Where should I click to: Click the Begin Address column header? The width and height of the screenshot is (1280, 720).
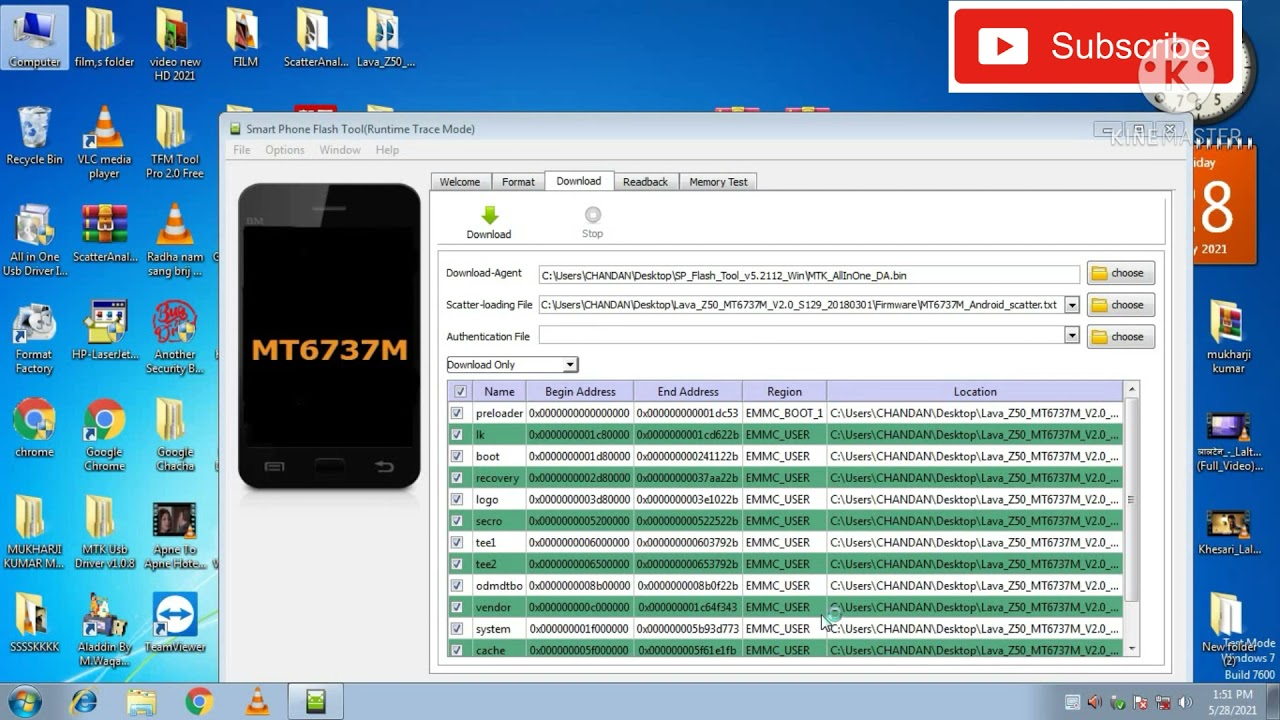tap(580, 392)
